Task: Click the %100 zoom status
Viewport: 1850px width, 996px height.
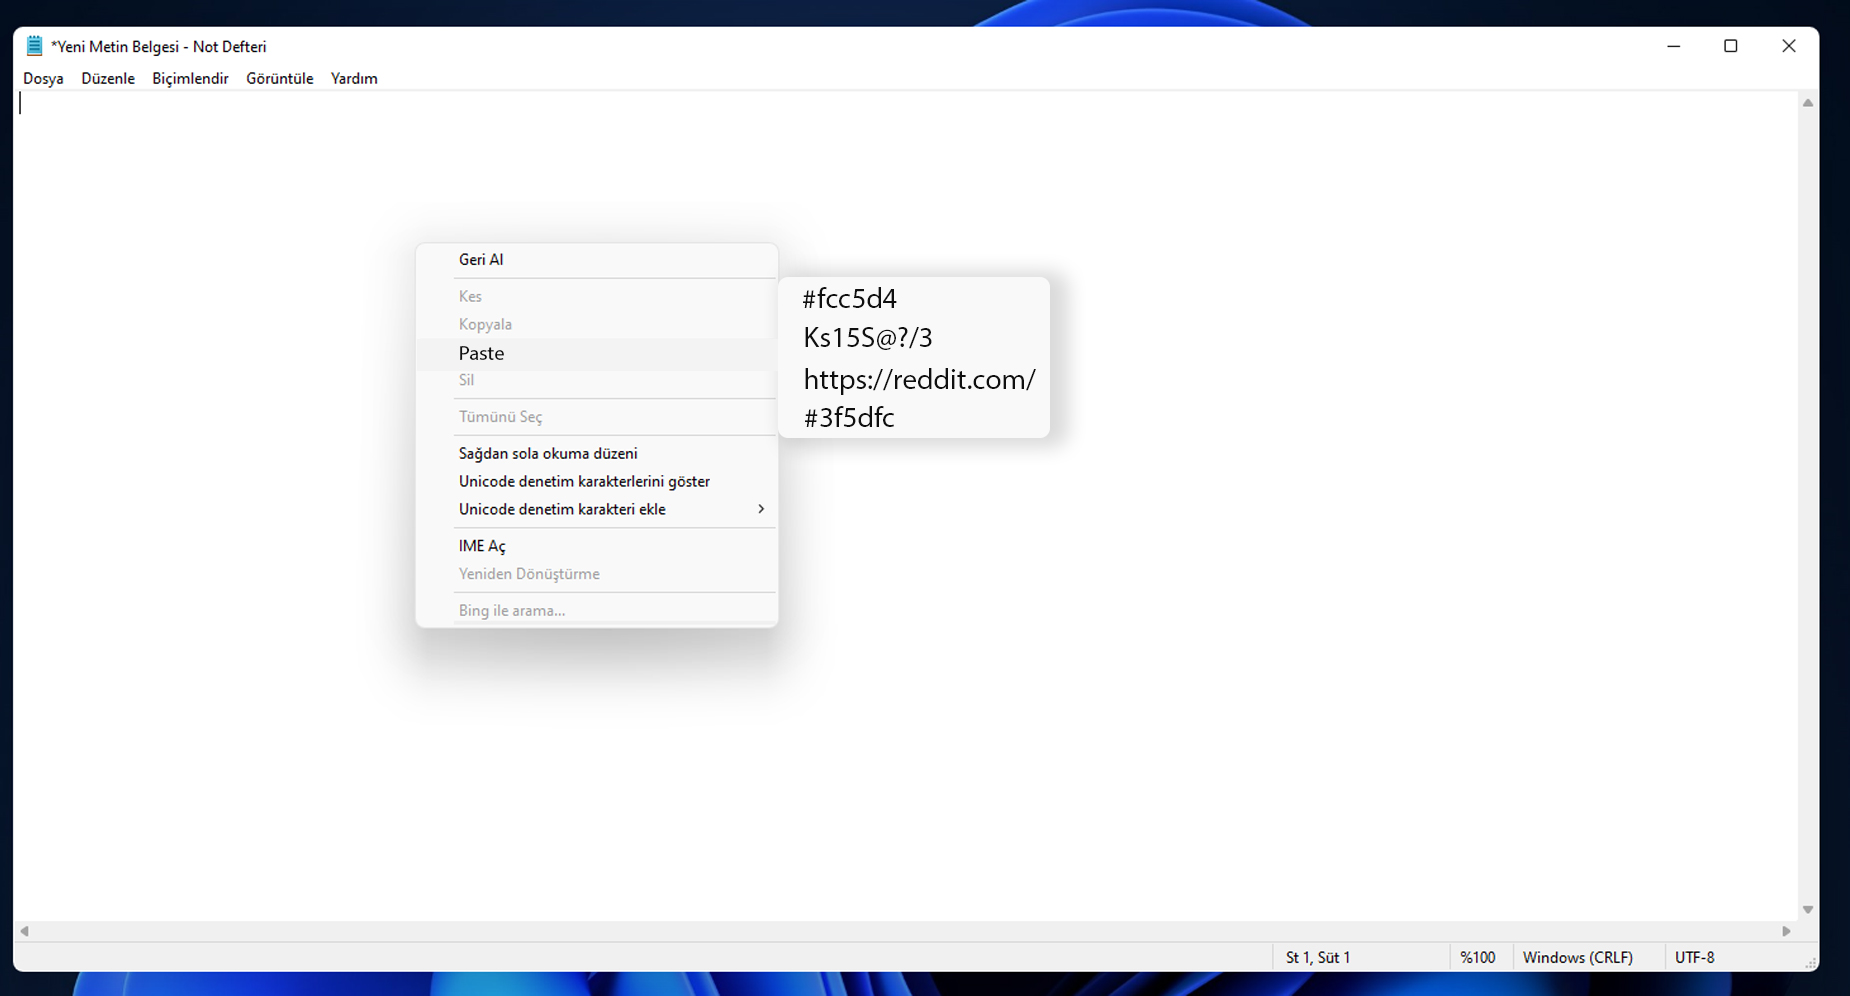Action: coord(1478,957)
